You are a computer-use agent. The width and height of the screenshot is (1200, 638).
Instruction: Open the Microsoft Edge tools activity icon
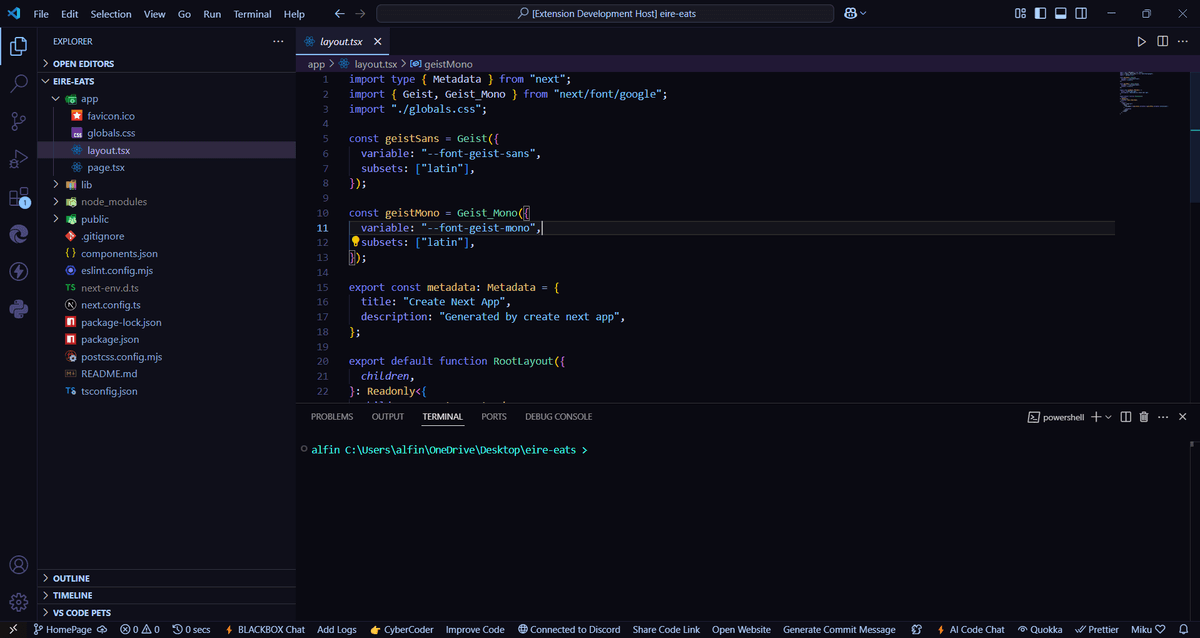[18, 234]
